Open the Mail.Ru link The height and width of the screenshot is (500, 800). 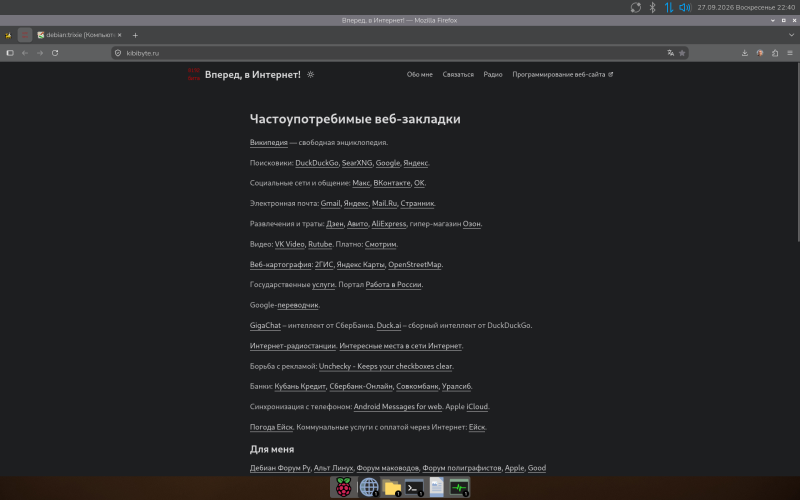tap(384, 203)
